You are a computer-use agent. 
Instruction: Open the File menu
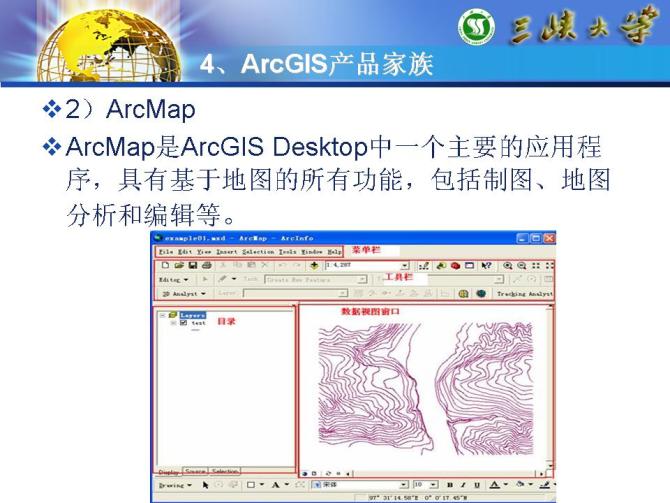click(166, 252)
